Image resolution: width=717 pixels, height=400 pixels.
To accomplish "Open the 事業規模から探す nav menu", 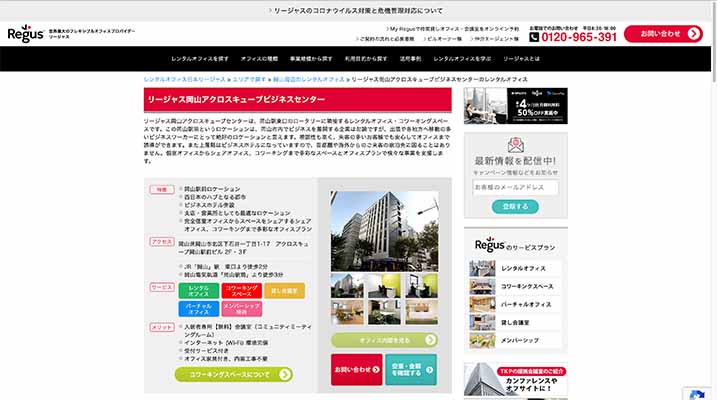I will [311, 59].
